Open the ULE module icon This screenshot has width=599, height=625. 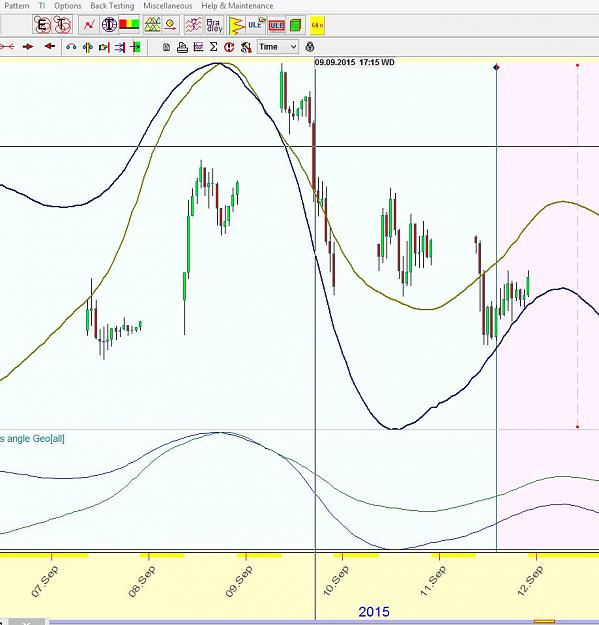256,24
